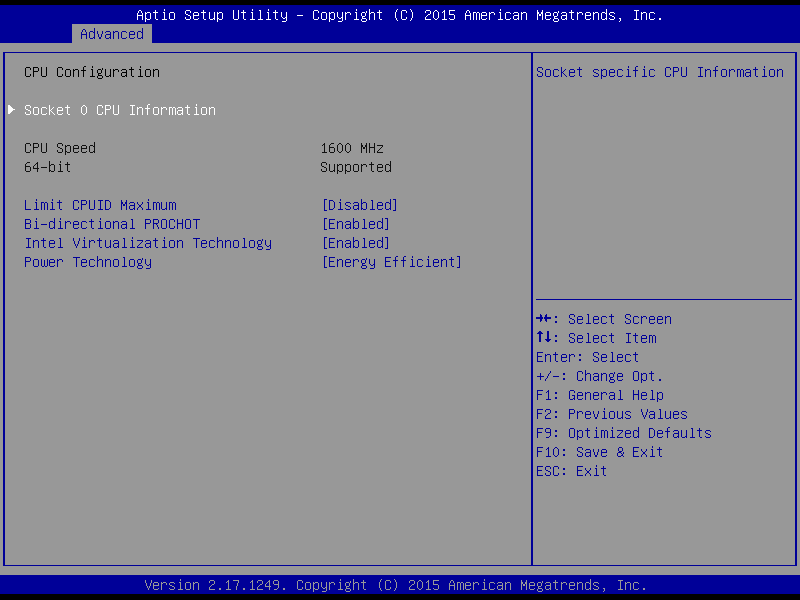
Task: Select the Power Technology setting label
Action: (88, 262)
